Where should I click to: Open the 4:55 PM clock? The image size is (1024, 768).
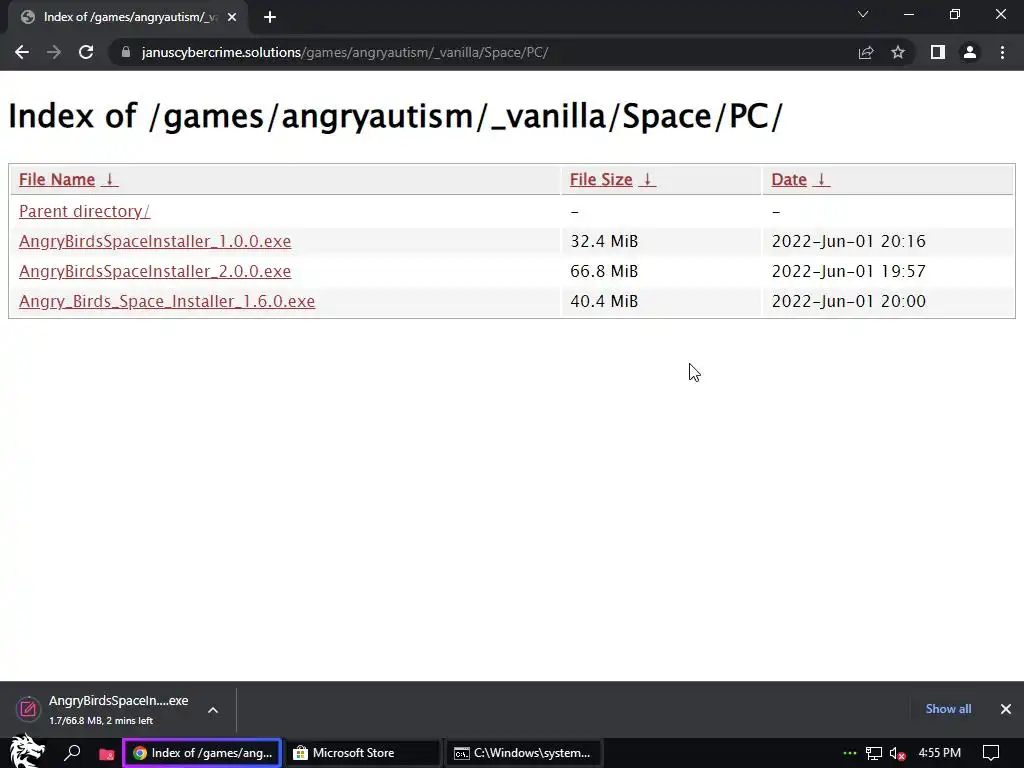tap(940, 753)
